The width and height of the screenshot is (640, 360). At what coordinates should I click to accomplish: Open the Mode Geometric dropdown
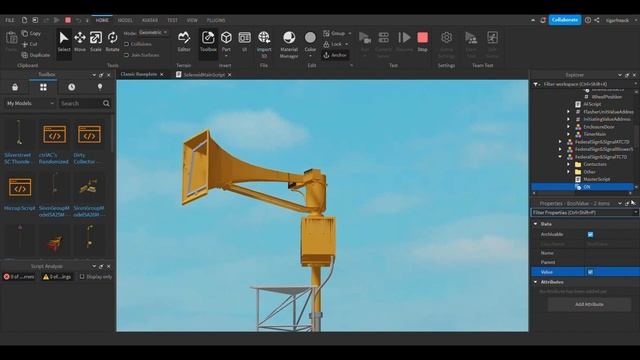pyautogui.click(x=153, y=32)
